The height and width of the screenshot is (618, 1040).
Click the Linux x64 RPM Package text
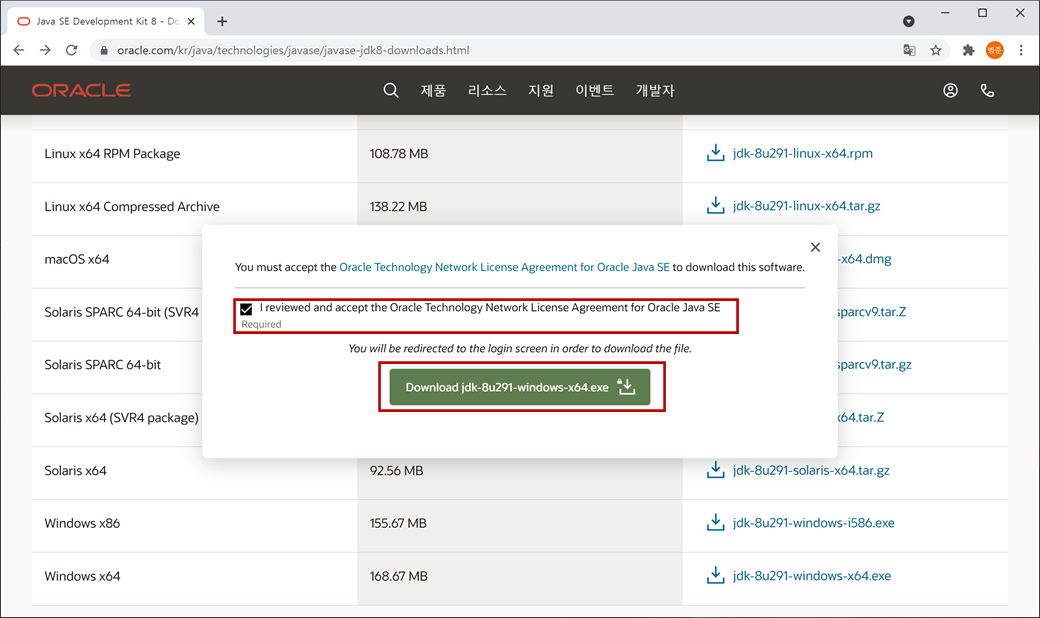(x=112, y=153)
